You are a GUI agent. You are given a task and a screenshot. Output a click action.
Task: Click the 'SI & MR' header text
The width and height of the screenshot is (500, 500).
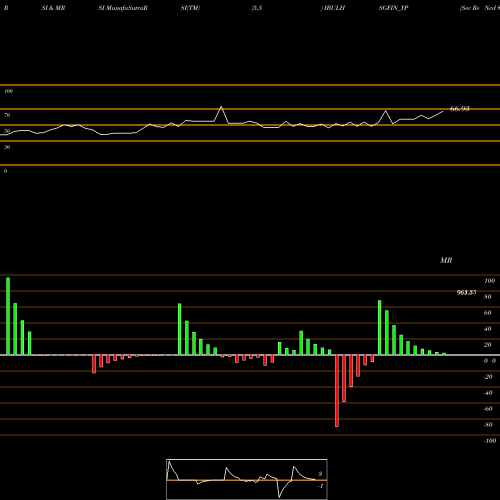tap(53, 8)
